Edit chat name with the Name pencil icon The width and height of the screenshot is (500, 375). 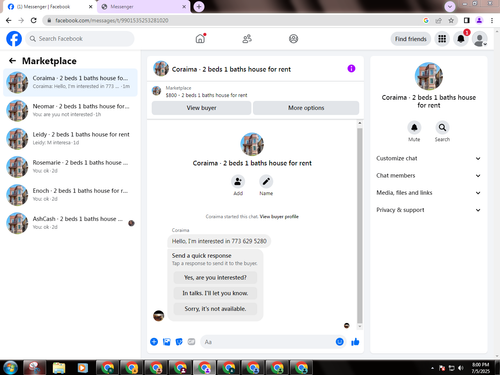[x=266, y=181]
